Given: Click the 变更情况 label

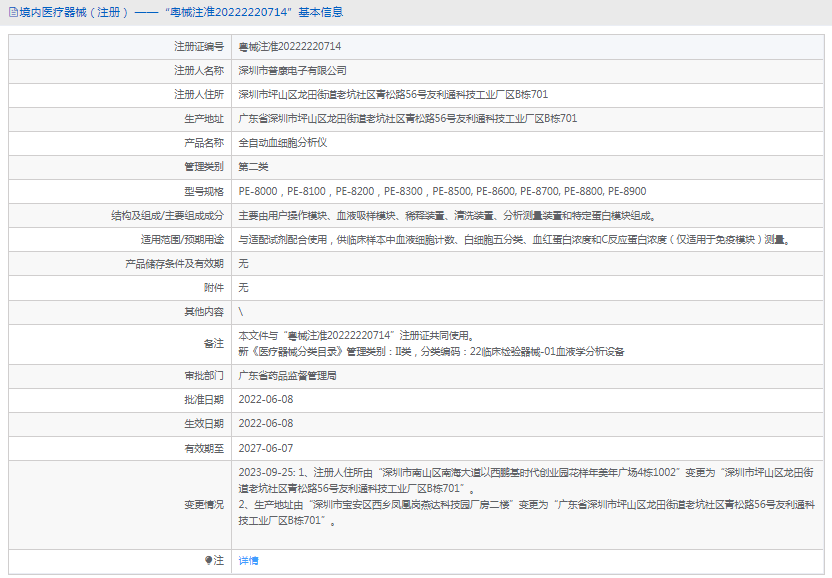Looking at the screenshot, I should pyautogui.click(x=204, y=505).
